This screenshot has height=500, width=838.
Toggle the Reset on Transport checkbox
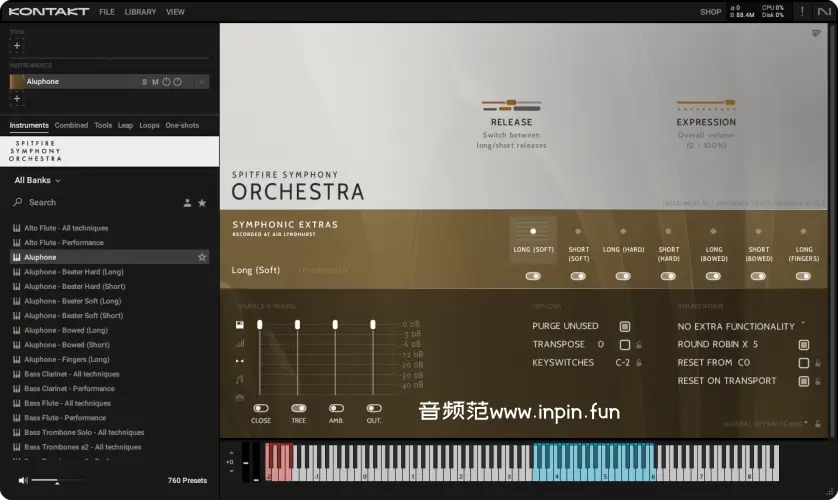pos(803,381)
